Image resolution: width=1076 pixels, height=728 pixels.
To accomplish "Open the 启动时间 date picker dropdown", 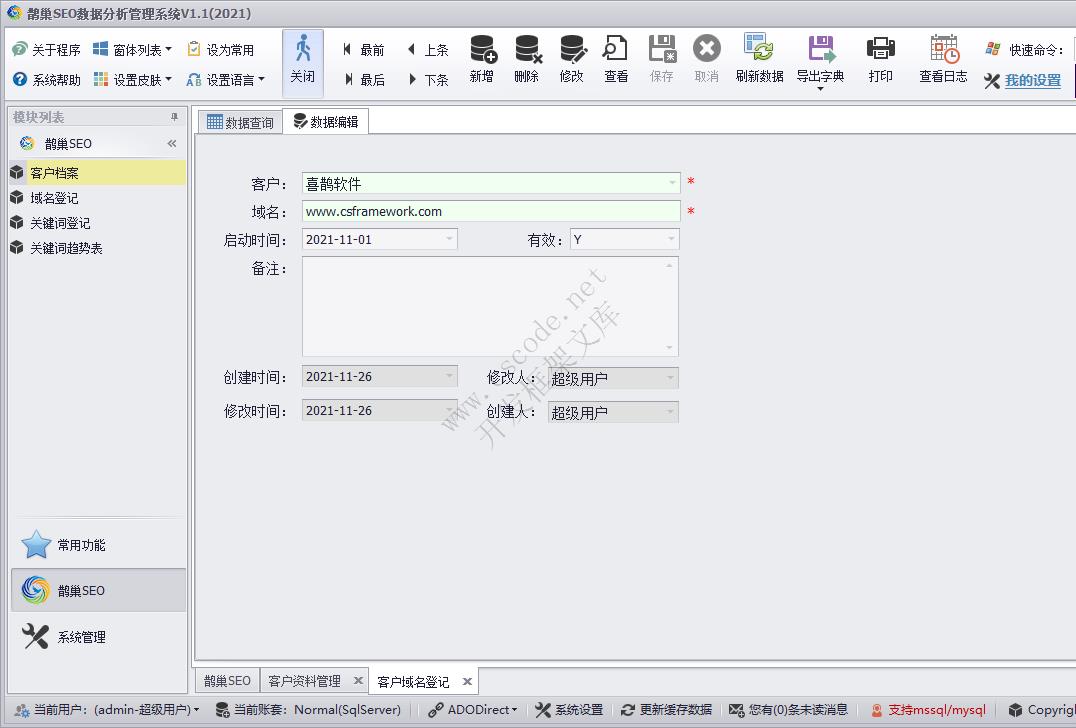I will (x=449, y=240).
